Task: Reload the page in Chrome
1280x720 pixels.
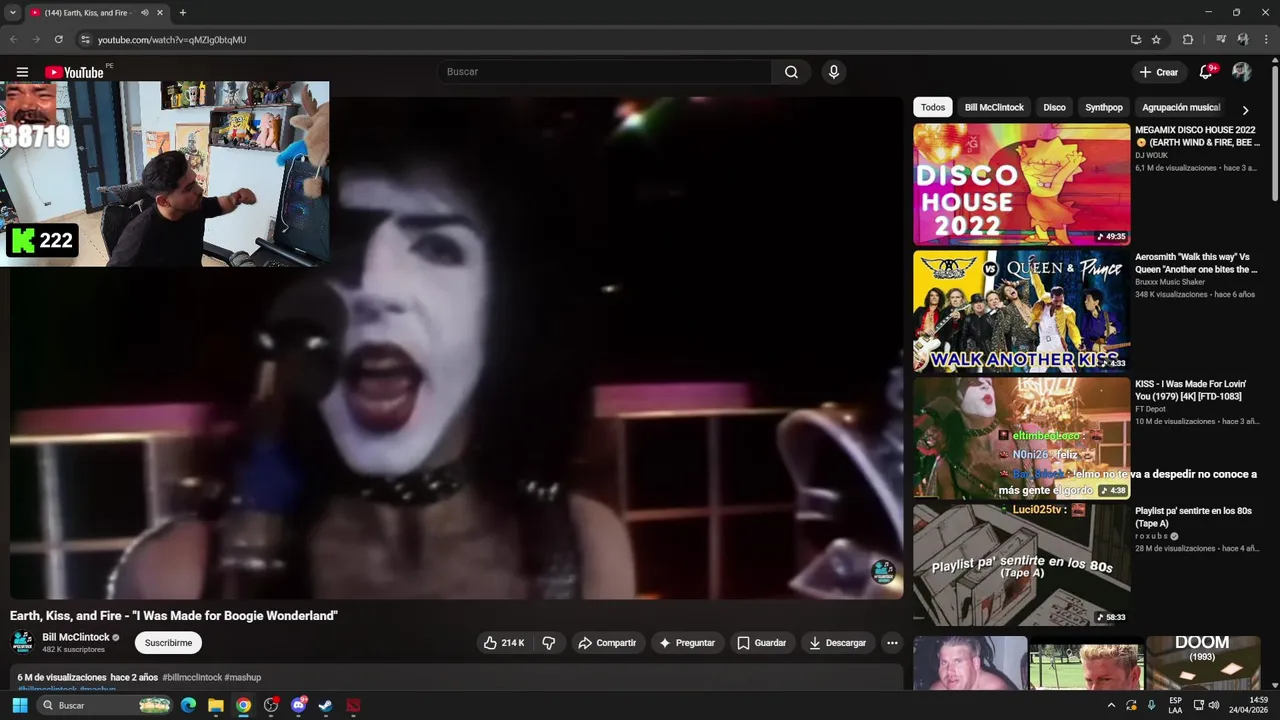Action: pyautogui.click(x=58, y=40)
